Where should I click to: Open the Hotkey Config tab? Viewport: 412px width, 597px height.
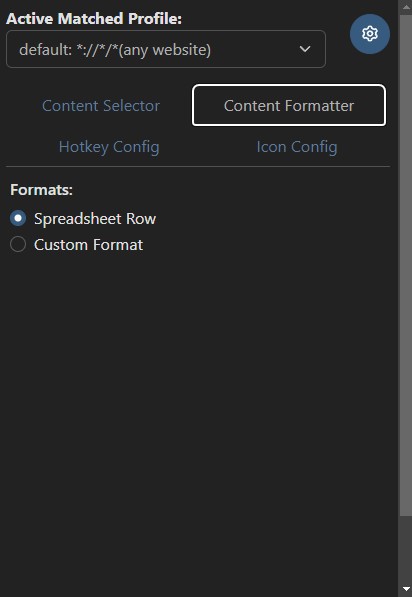(x=109, y=147)
